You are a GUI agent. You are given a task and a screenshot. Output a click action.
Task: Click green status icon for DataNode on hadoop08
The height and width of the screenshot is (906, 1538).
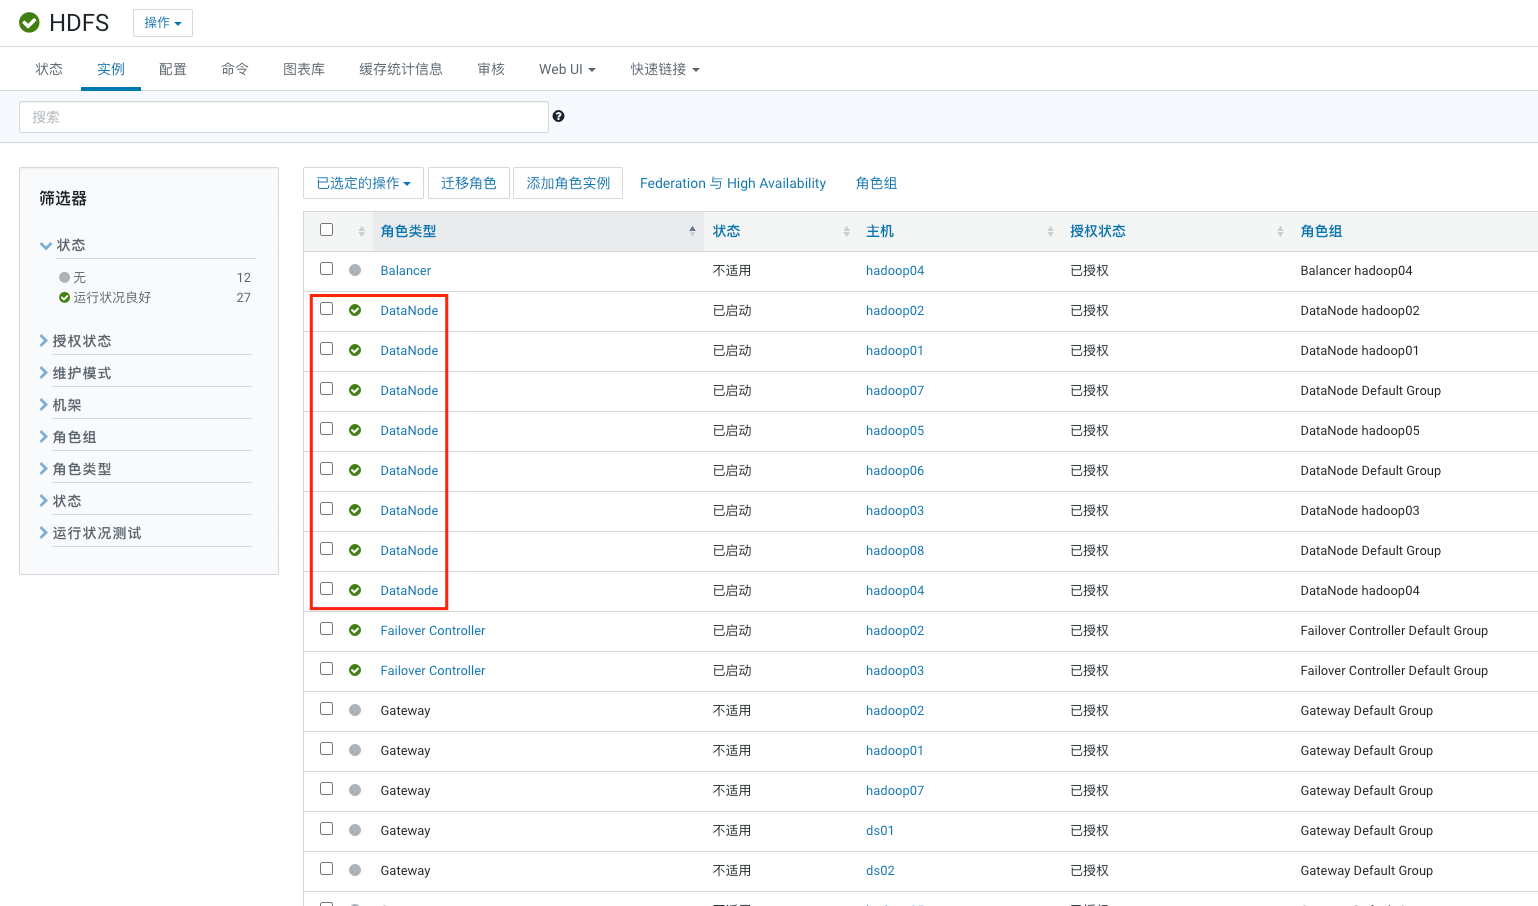tap(355, 550)
